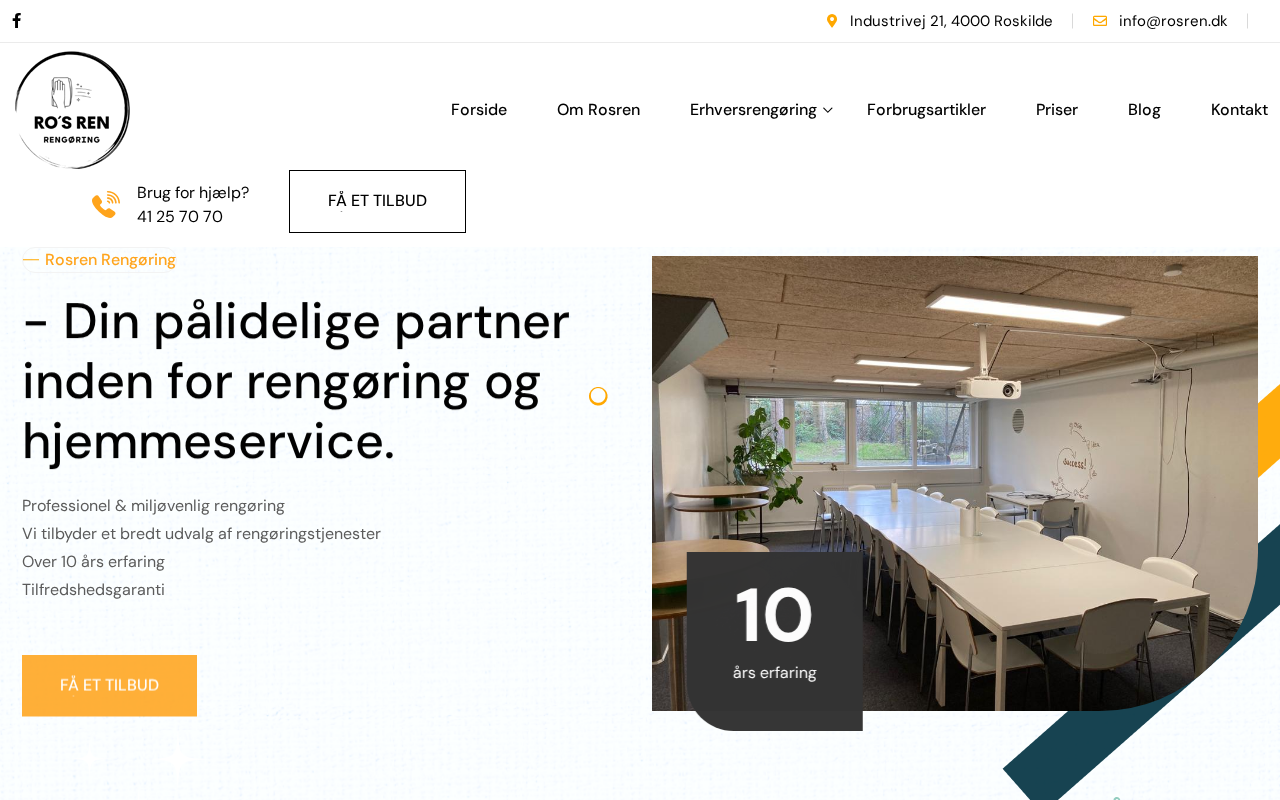Click the envelope email icon
1280x800 pixels.
(x=1100, y=21)
